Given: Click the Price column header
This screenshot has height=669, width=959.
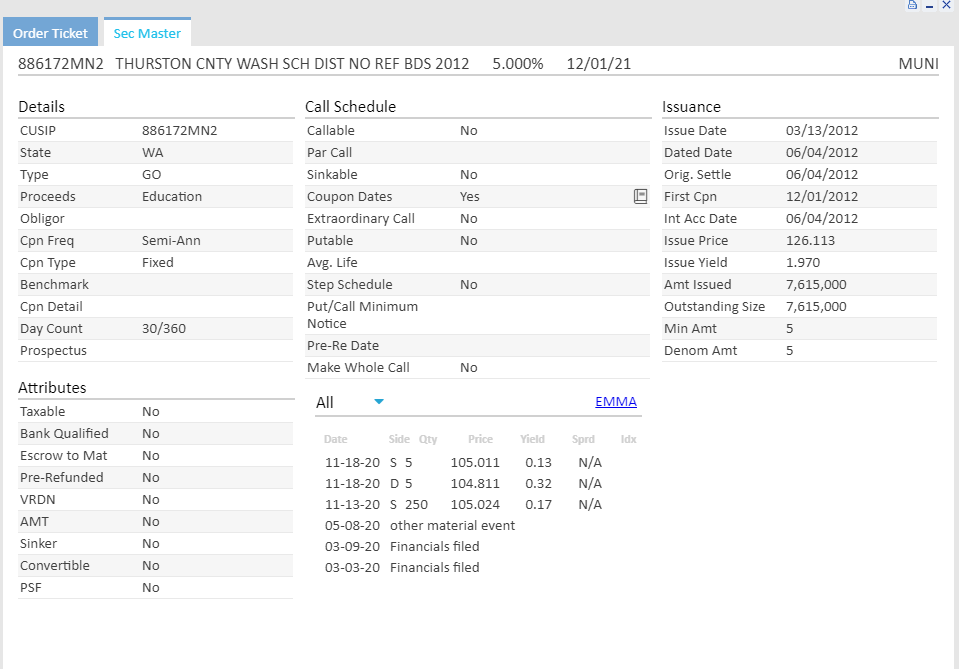Looking at the screenshot, I should click(481, 439).
